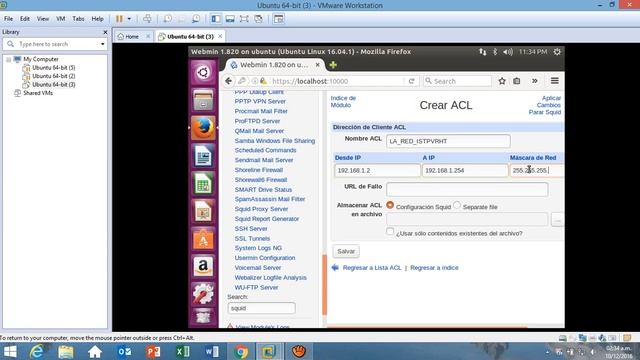Image resolution: width=640 pixels, height=360 pixels.
Task: Click the Library search field
Action: coord(54,44)
